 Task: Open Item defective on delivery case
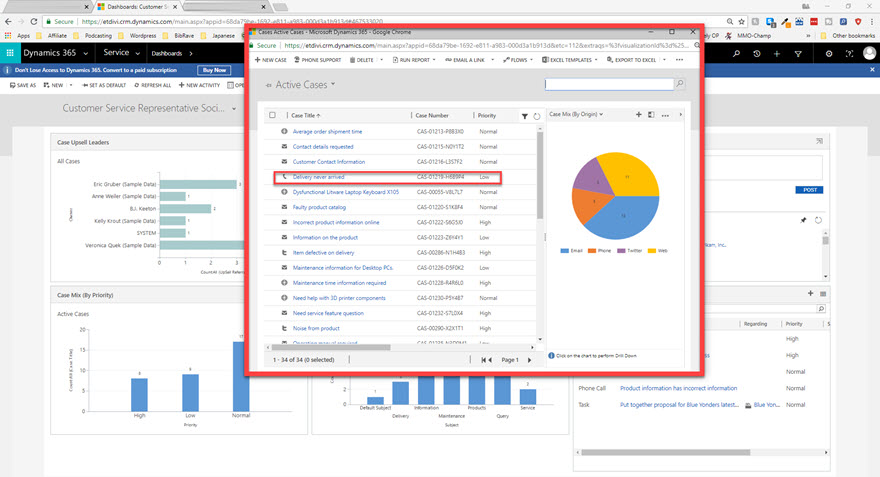pos(323,253)
